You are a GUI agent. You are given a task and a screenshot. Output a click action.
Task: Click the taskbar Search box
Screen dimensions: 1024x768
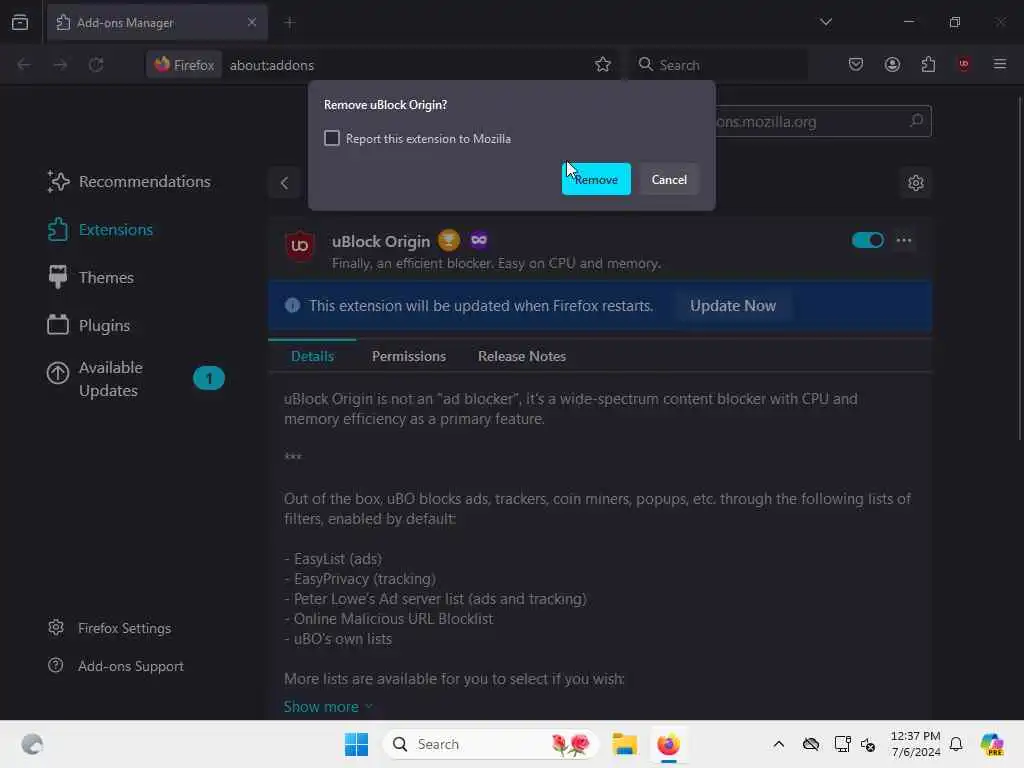[490, 744]
